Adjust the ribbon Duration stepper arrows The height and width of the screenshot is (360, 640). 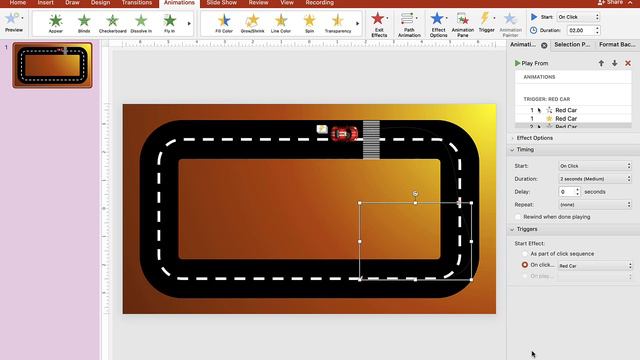598,30
